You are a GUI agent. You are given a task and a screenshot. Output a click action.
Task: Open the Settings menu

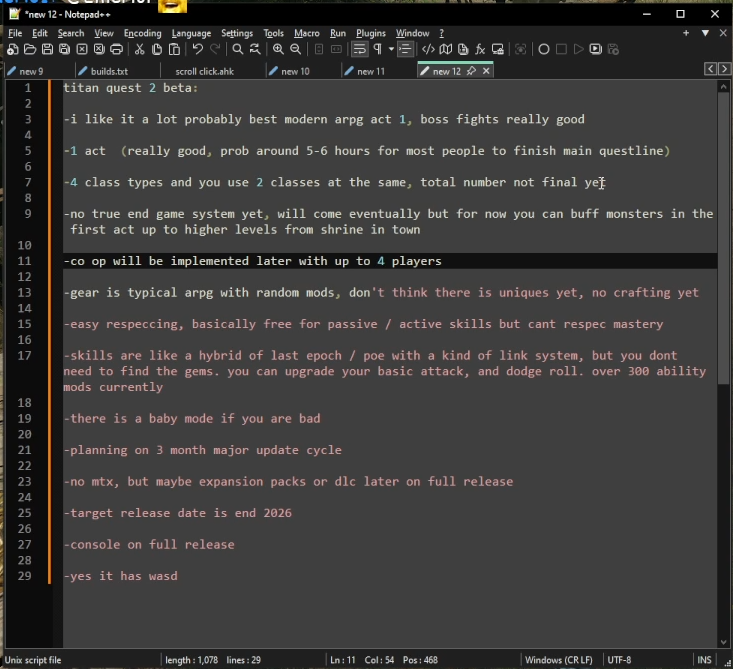point(237,33)
